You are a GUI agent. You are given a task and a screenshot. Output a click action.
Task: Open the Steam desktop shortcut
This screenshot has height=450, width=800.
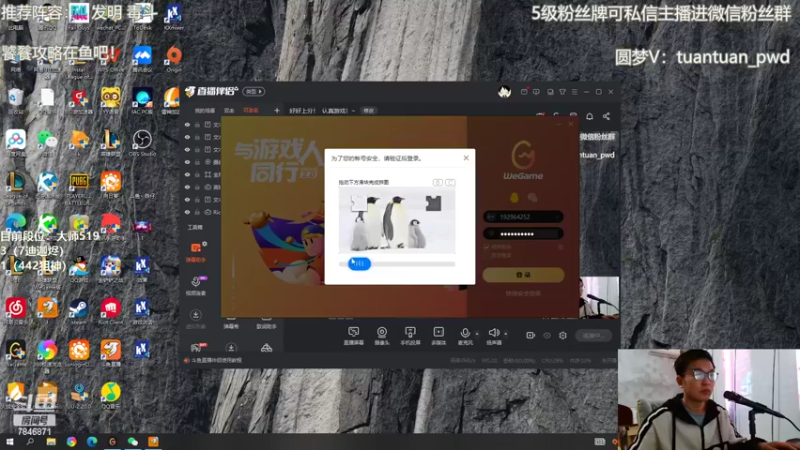79,310
